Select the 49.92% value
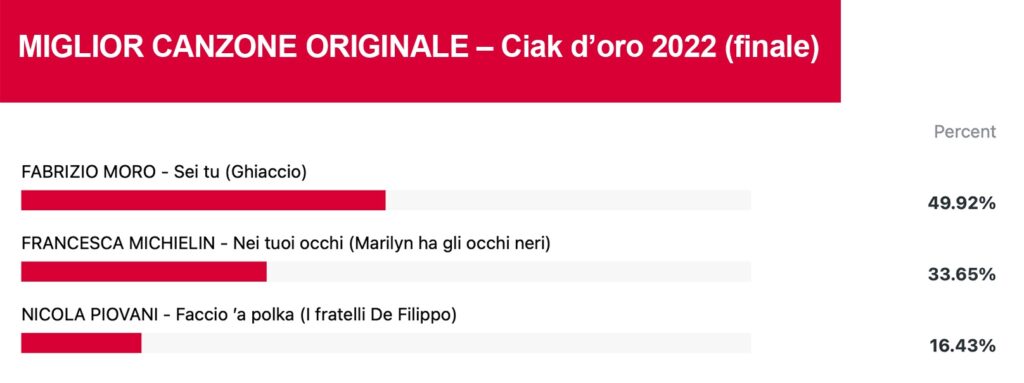The image size is (1024, 383). point(961,203)
